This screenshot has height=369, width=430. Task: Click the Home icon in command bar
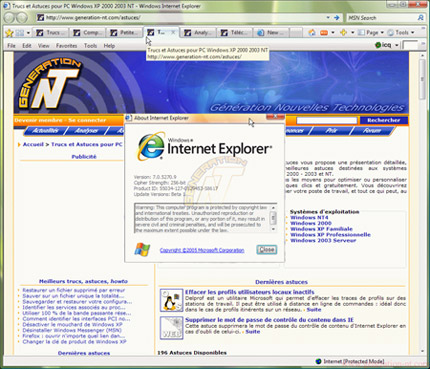point(312,33)
